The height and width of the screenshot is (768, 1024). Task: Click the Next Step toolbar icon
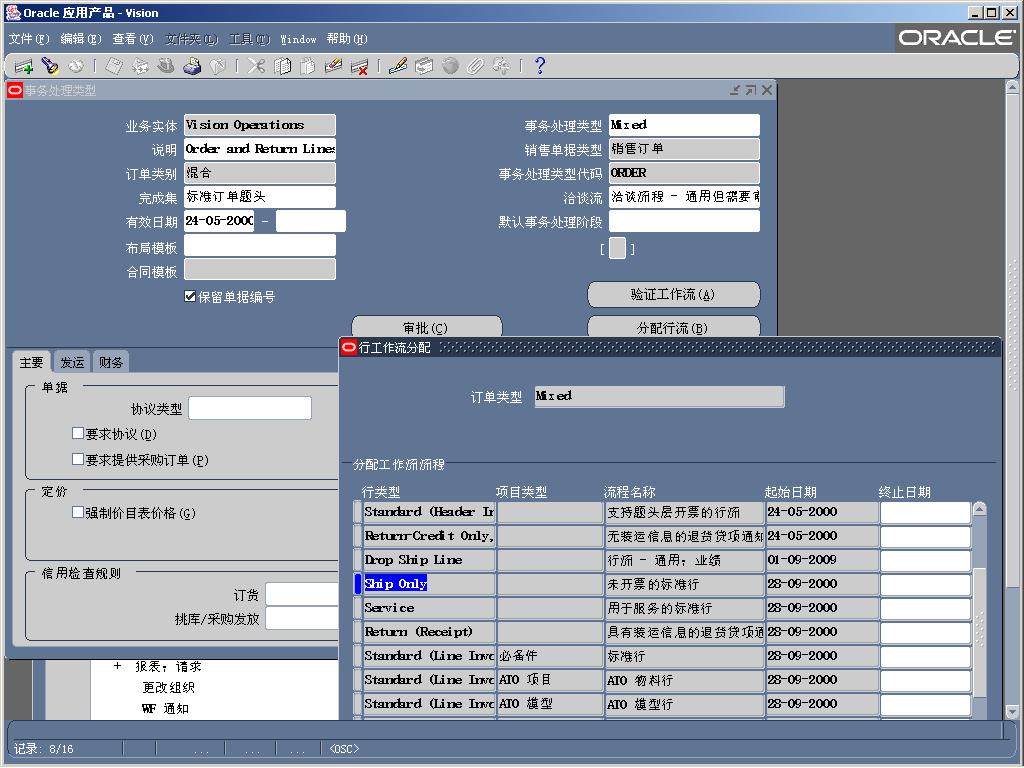(140, 66)
